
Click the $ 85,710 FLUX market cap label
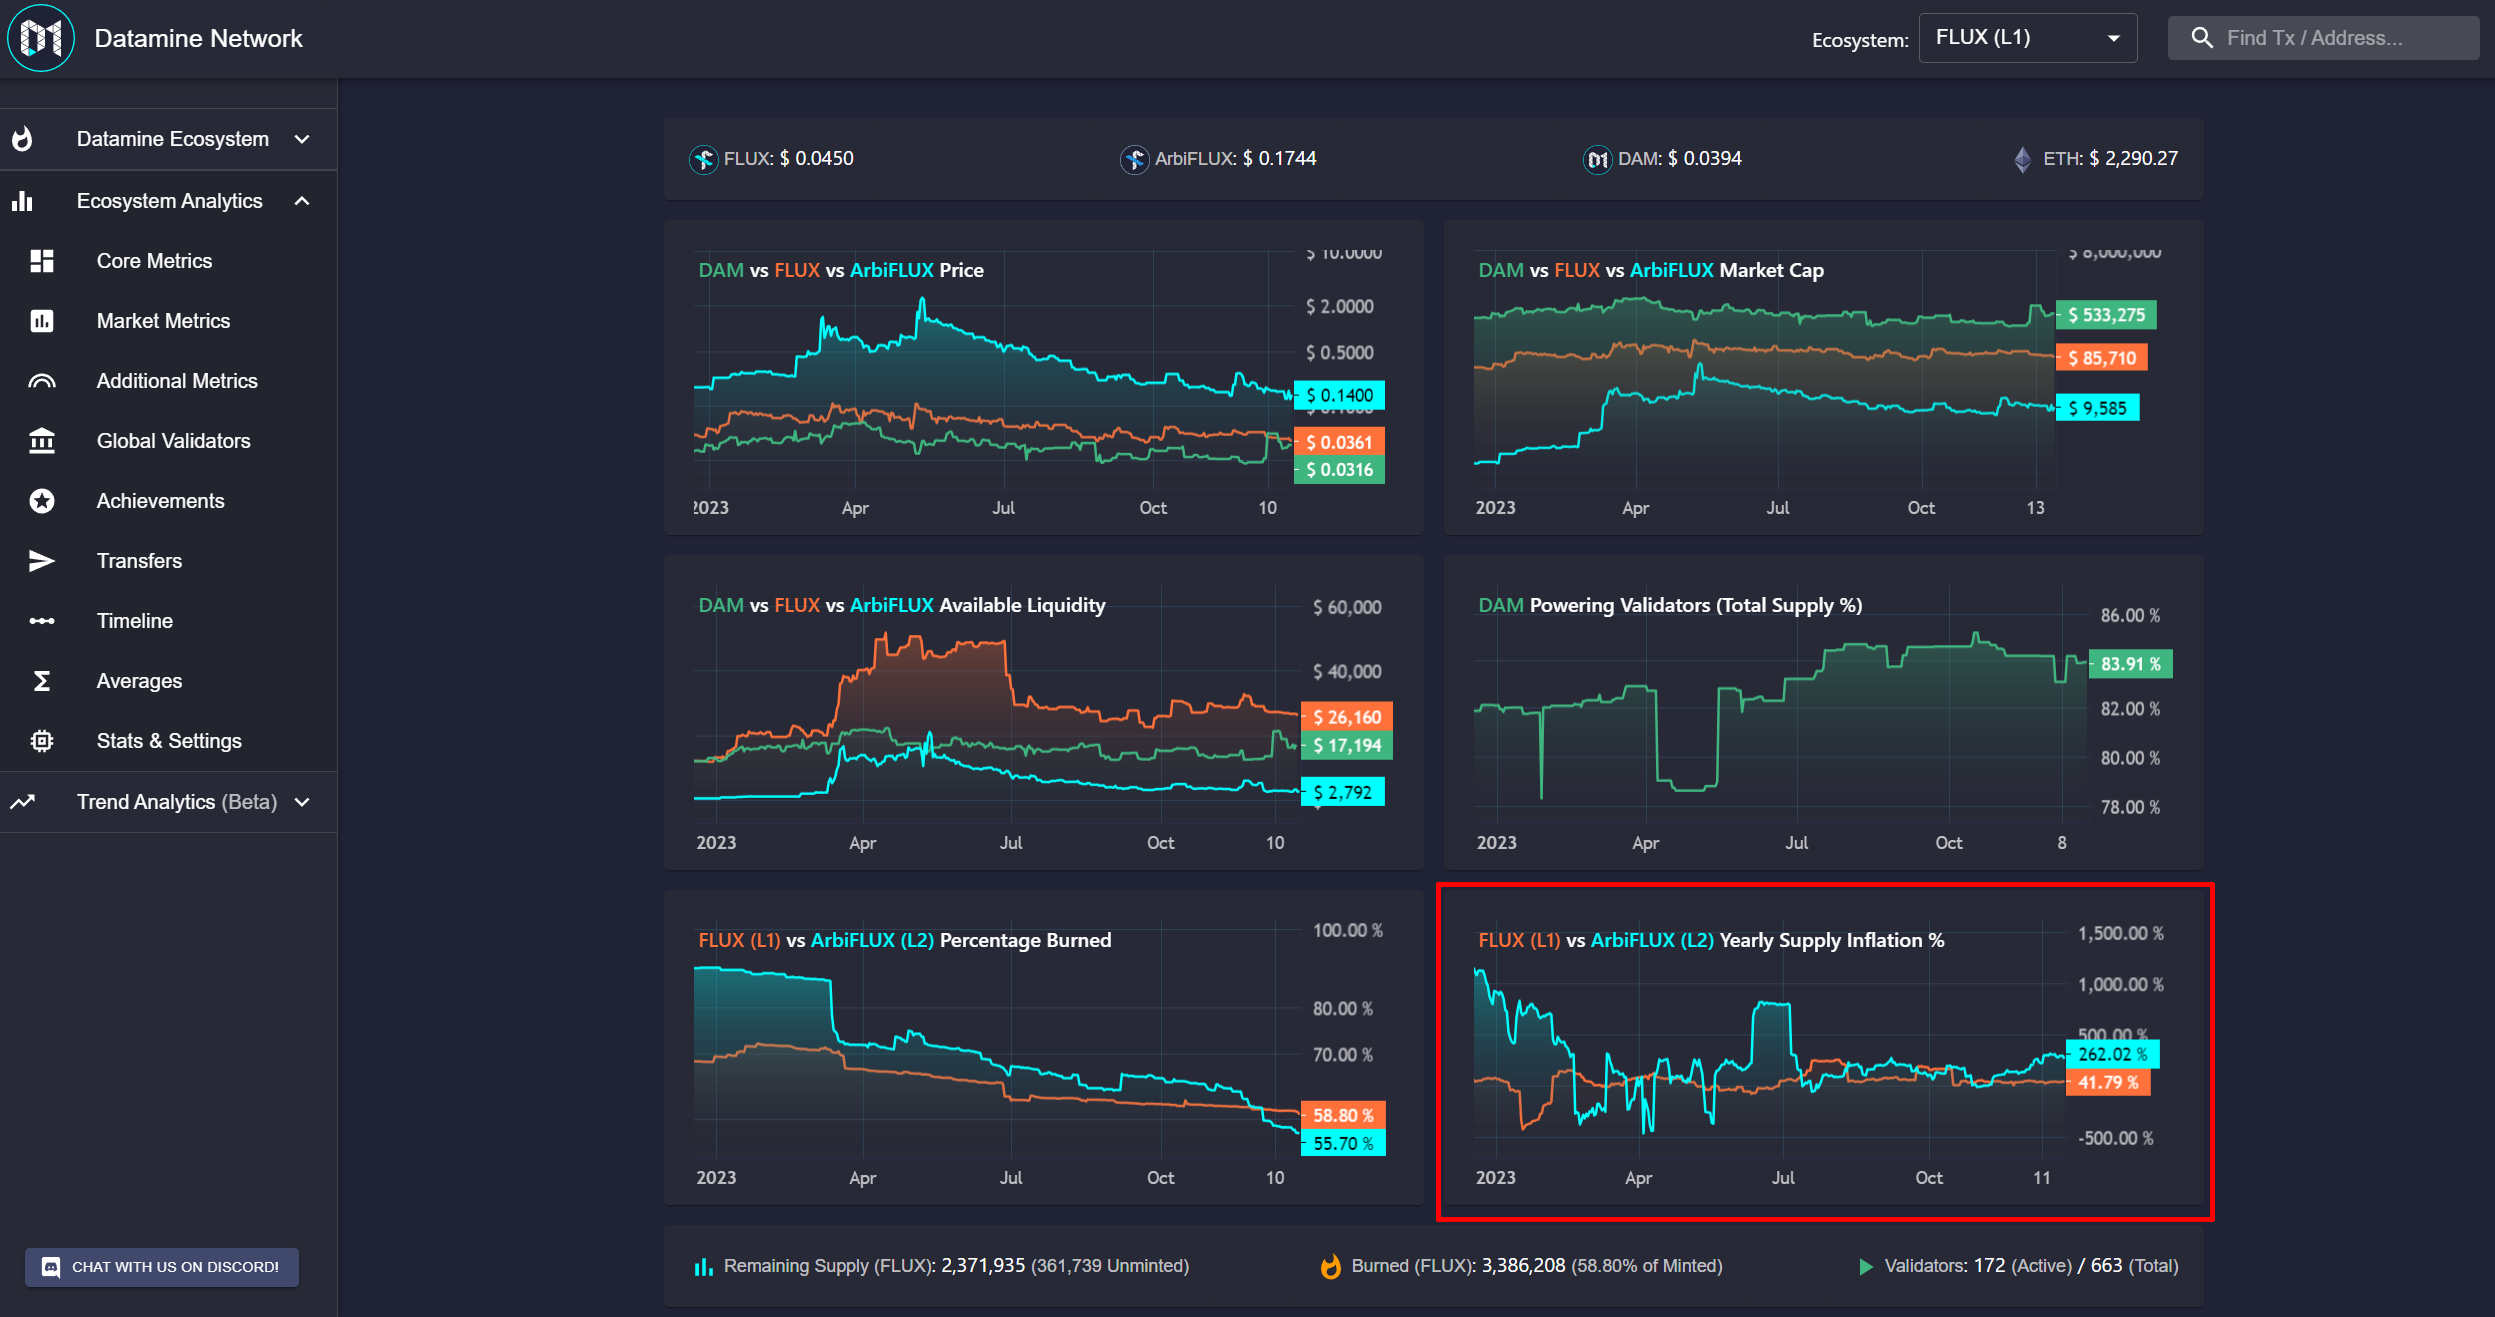point(2101,358)
